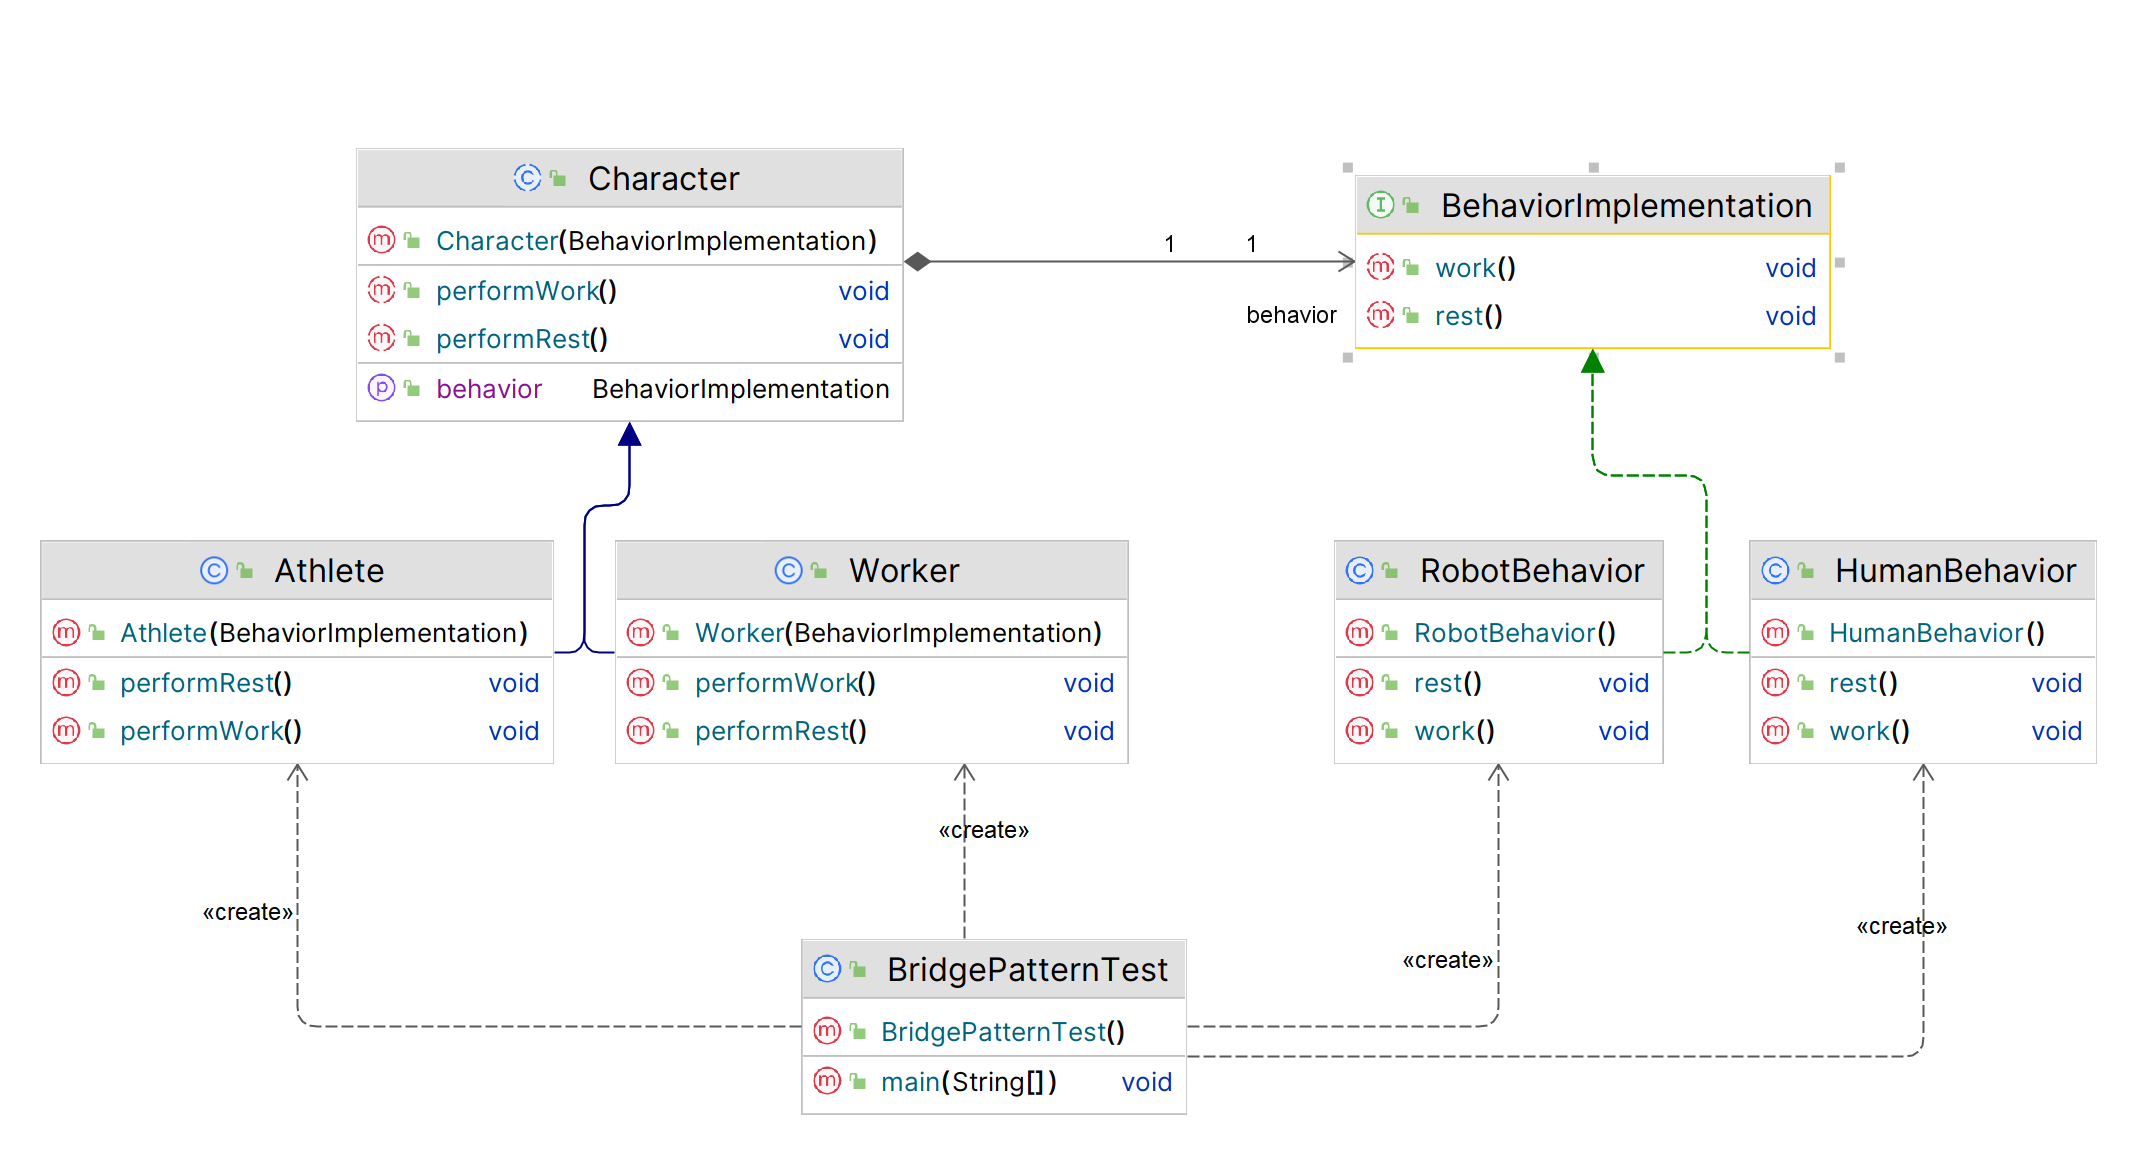This screenshot has width=2138, height=1156.
Task: Click the composition diamond on Character's edge
Action: [918, 262]
